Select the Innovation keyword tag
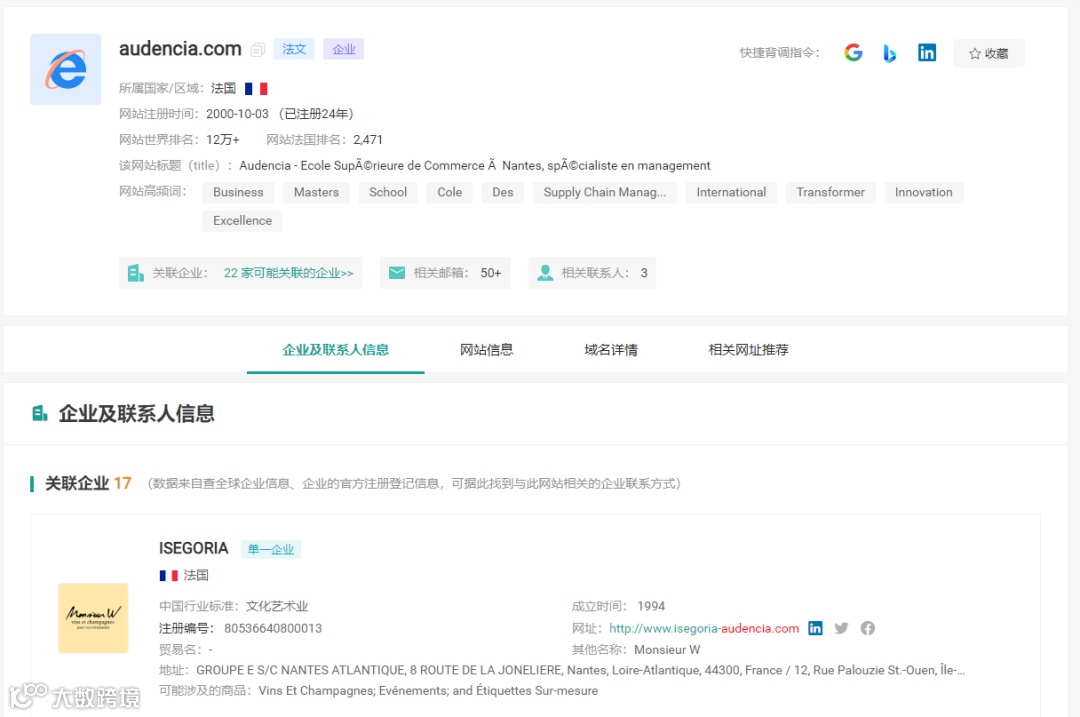The width and height of the screenshot is (1080, 717). coord(924,192)
